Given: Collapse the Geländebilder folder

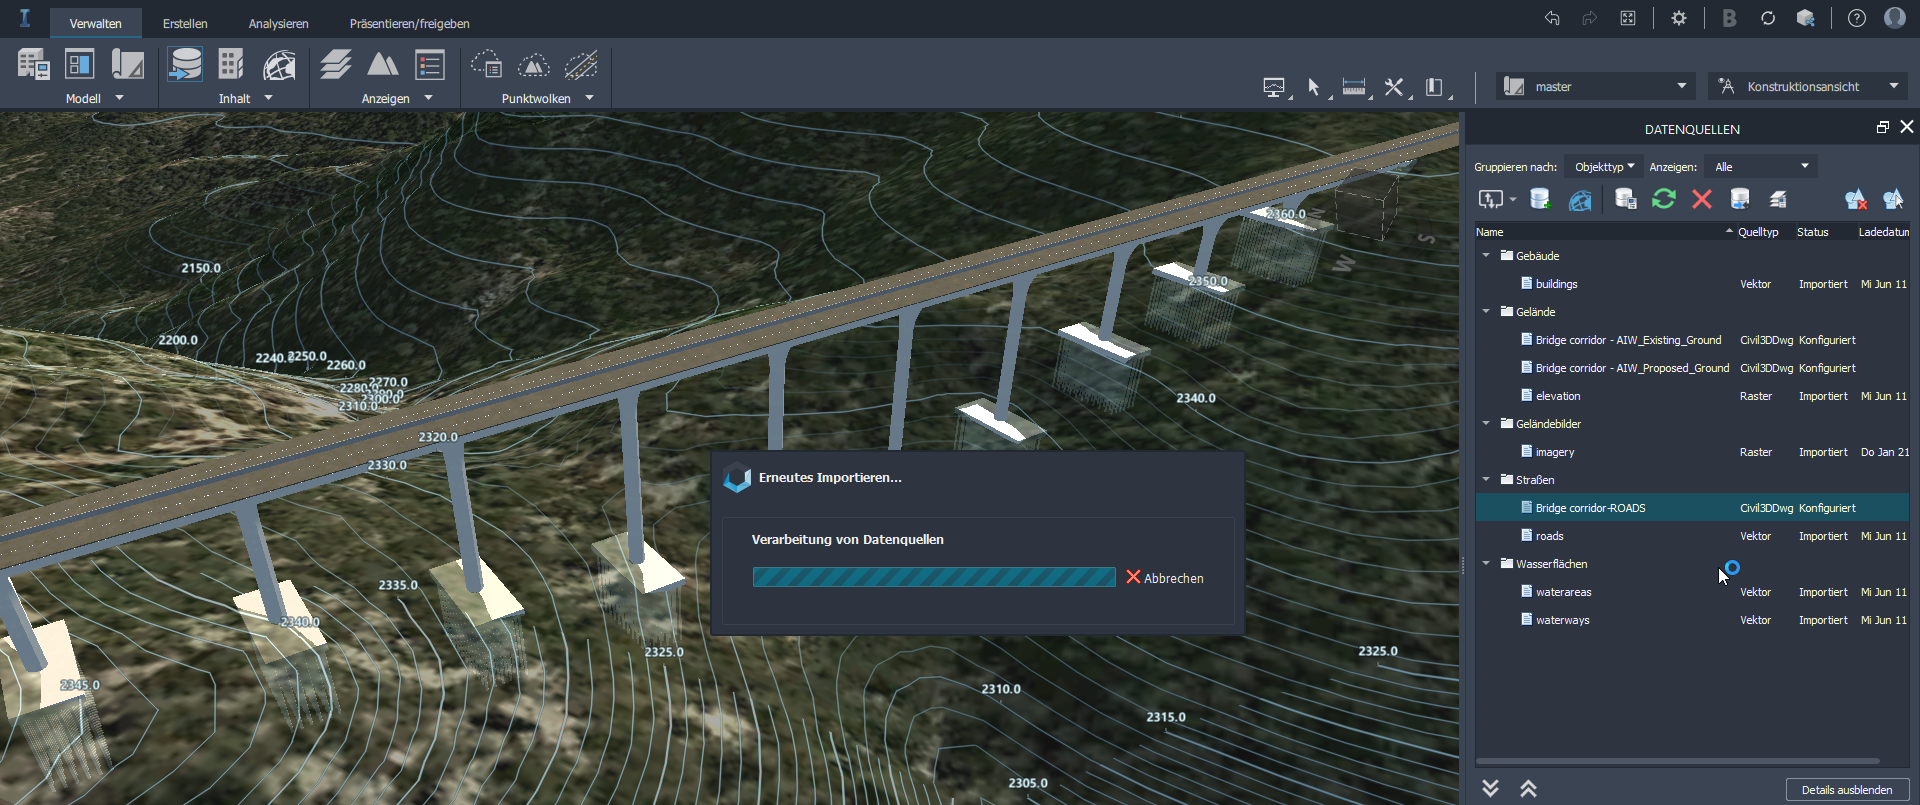Looking at the screenshot, I should pos(1486,424).
